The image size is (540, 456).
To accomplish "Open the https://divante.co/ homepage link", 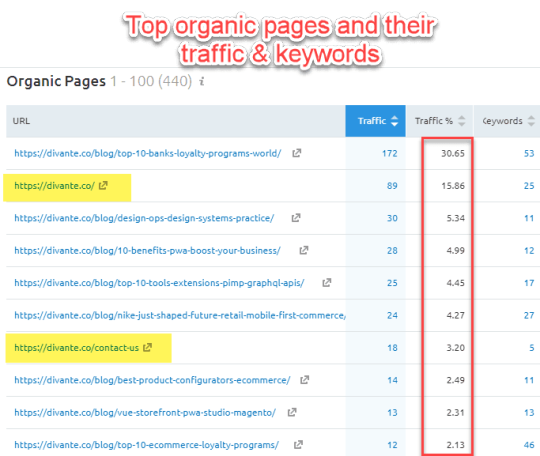I will (x=54, y=186).
